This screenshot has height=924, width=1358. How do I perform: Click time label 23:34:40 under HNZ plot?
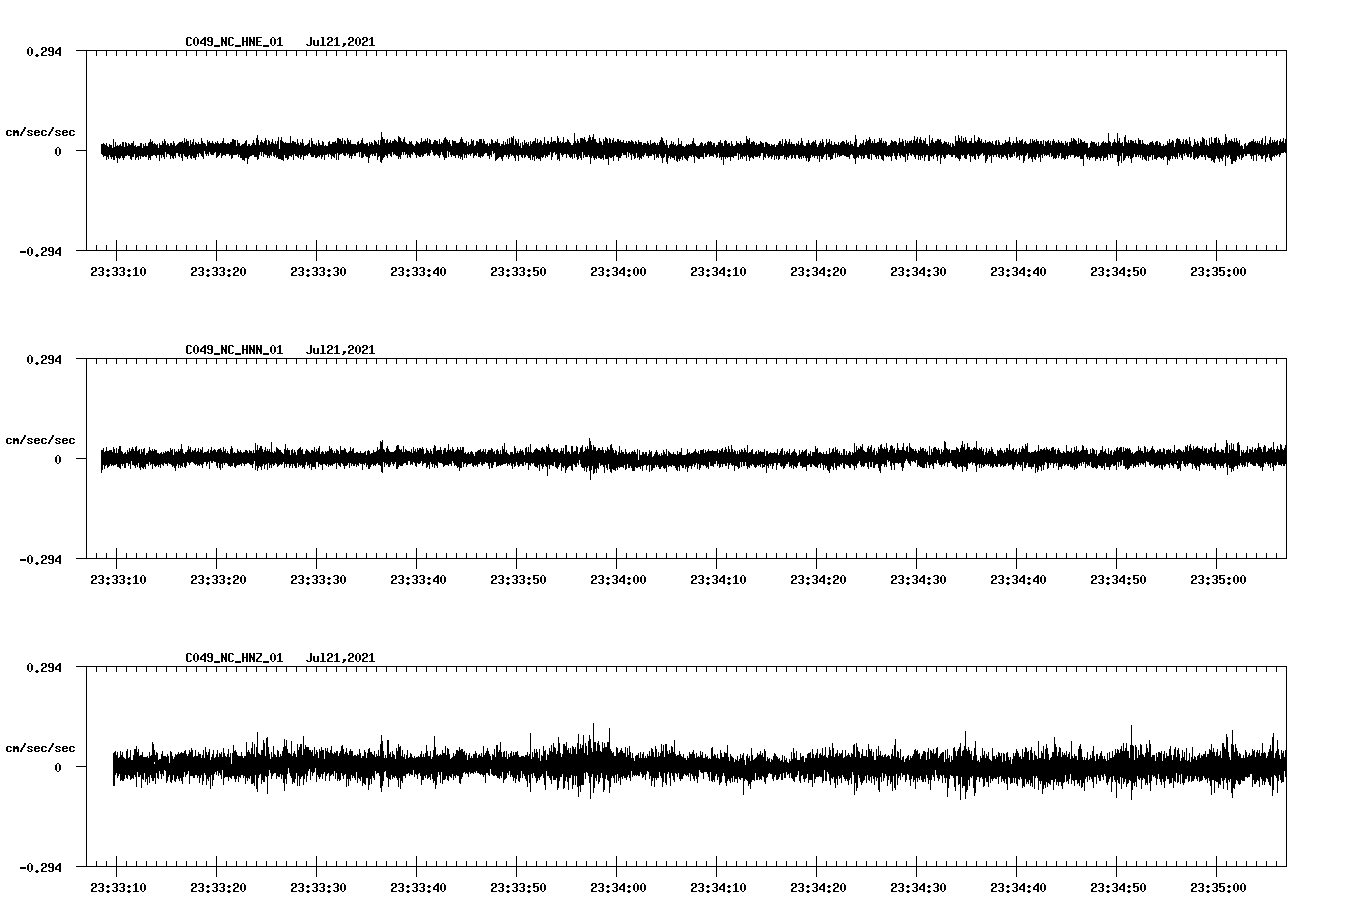tap(1018, 887)
